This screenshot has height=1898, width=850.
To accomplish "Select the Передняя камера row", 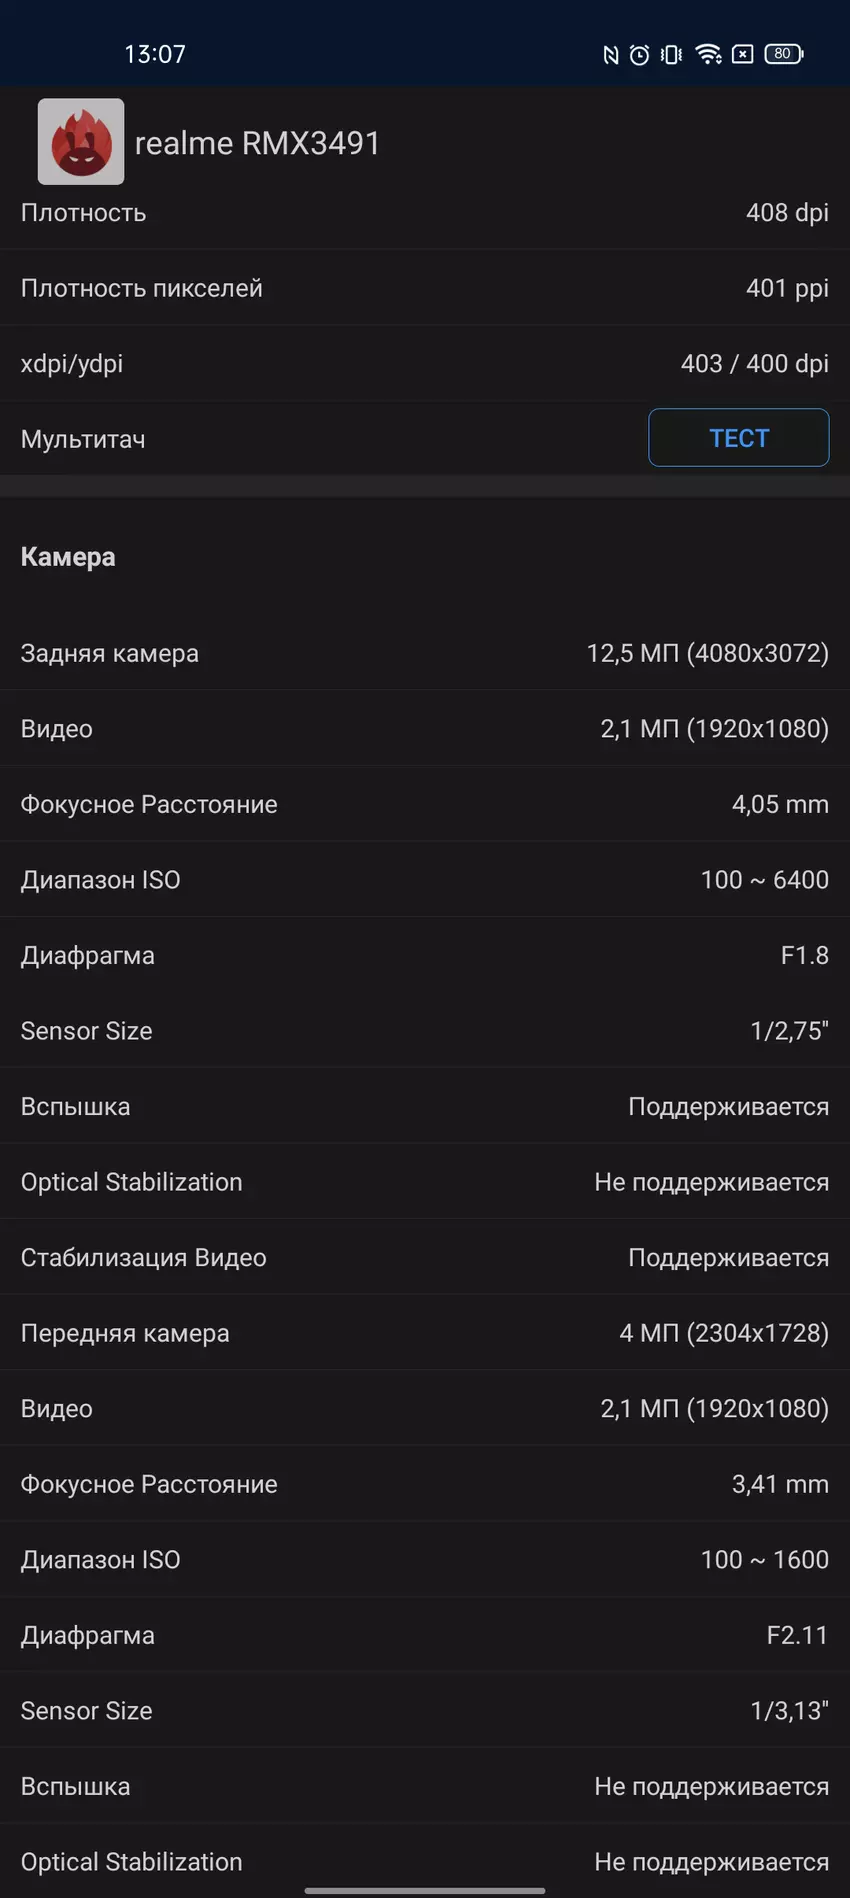I will tap(424, 1333).
